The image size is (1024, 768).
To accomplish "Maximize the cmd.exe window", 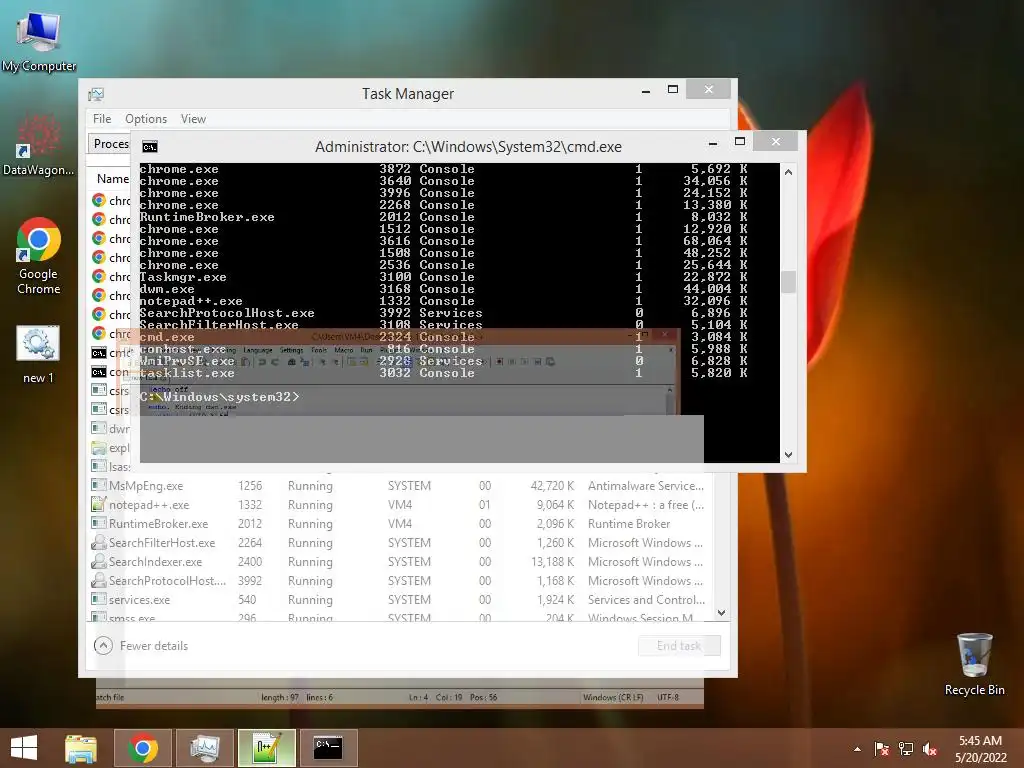I will [740, 142].
